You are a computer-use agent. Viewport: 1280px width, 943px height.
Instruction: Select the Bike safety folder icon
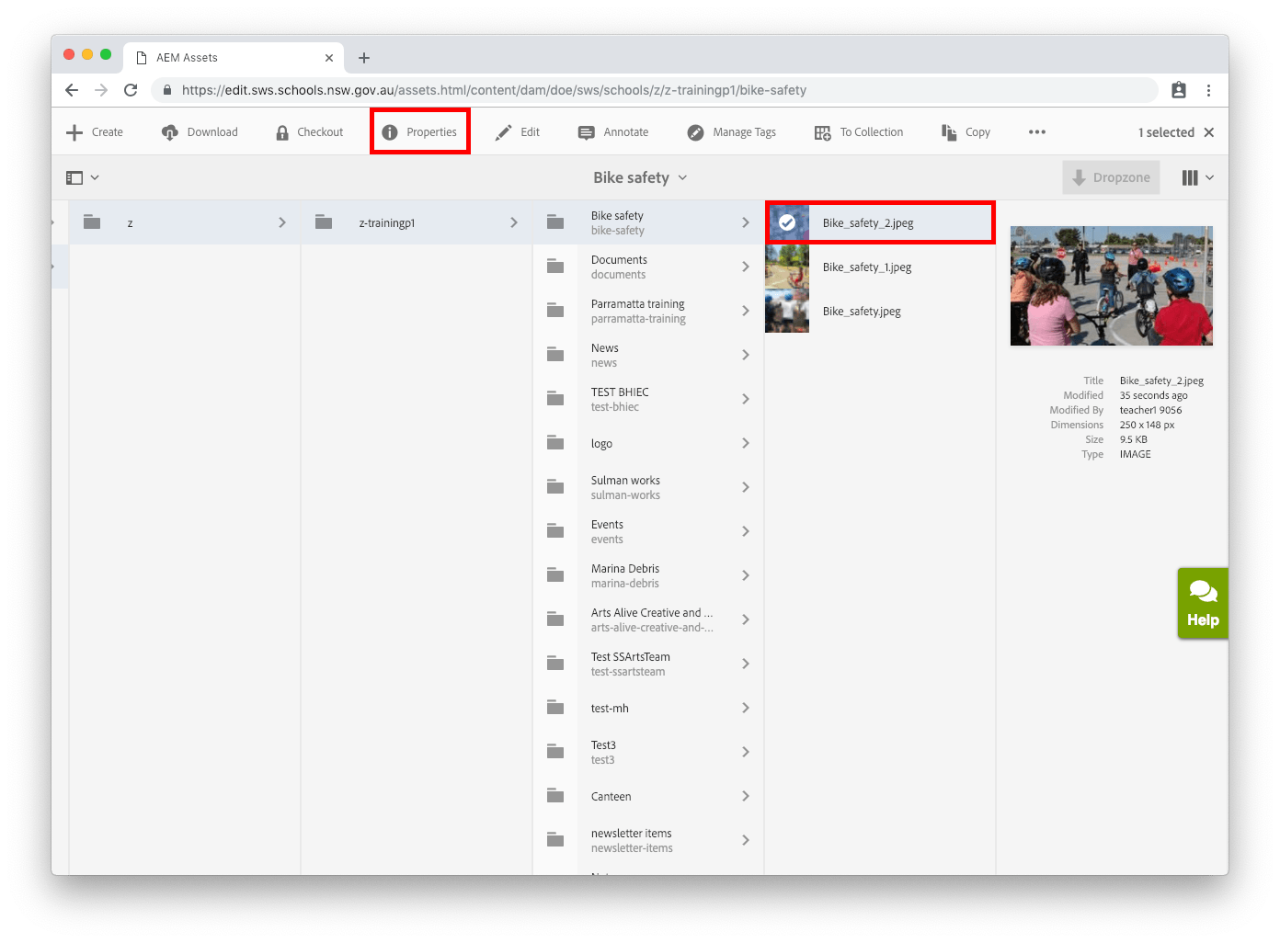pos(555,223)
